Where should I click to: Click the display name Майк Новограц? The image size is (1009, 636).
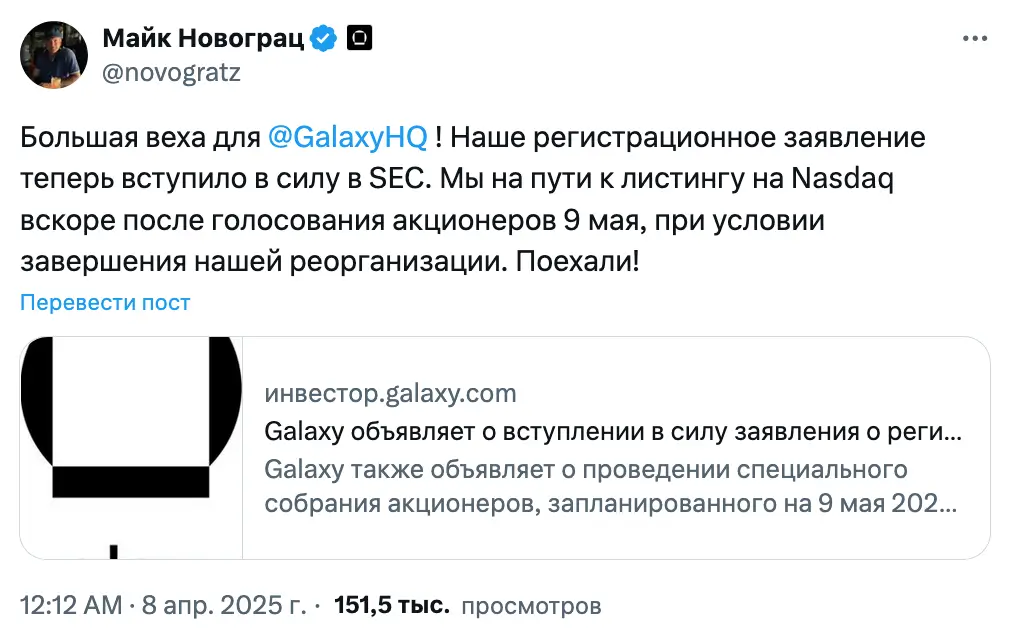[x=203, y=39]
